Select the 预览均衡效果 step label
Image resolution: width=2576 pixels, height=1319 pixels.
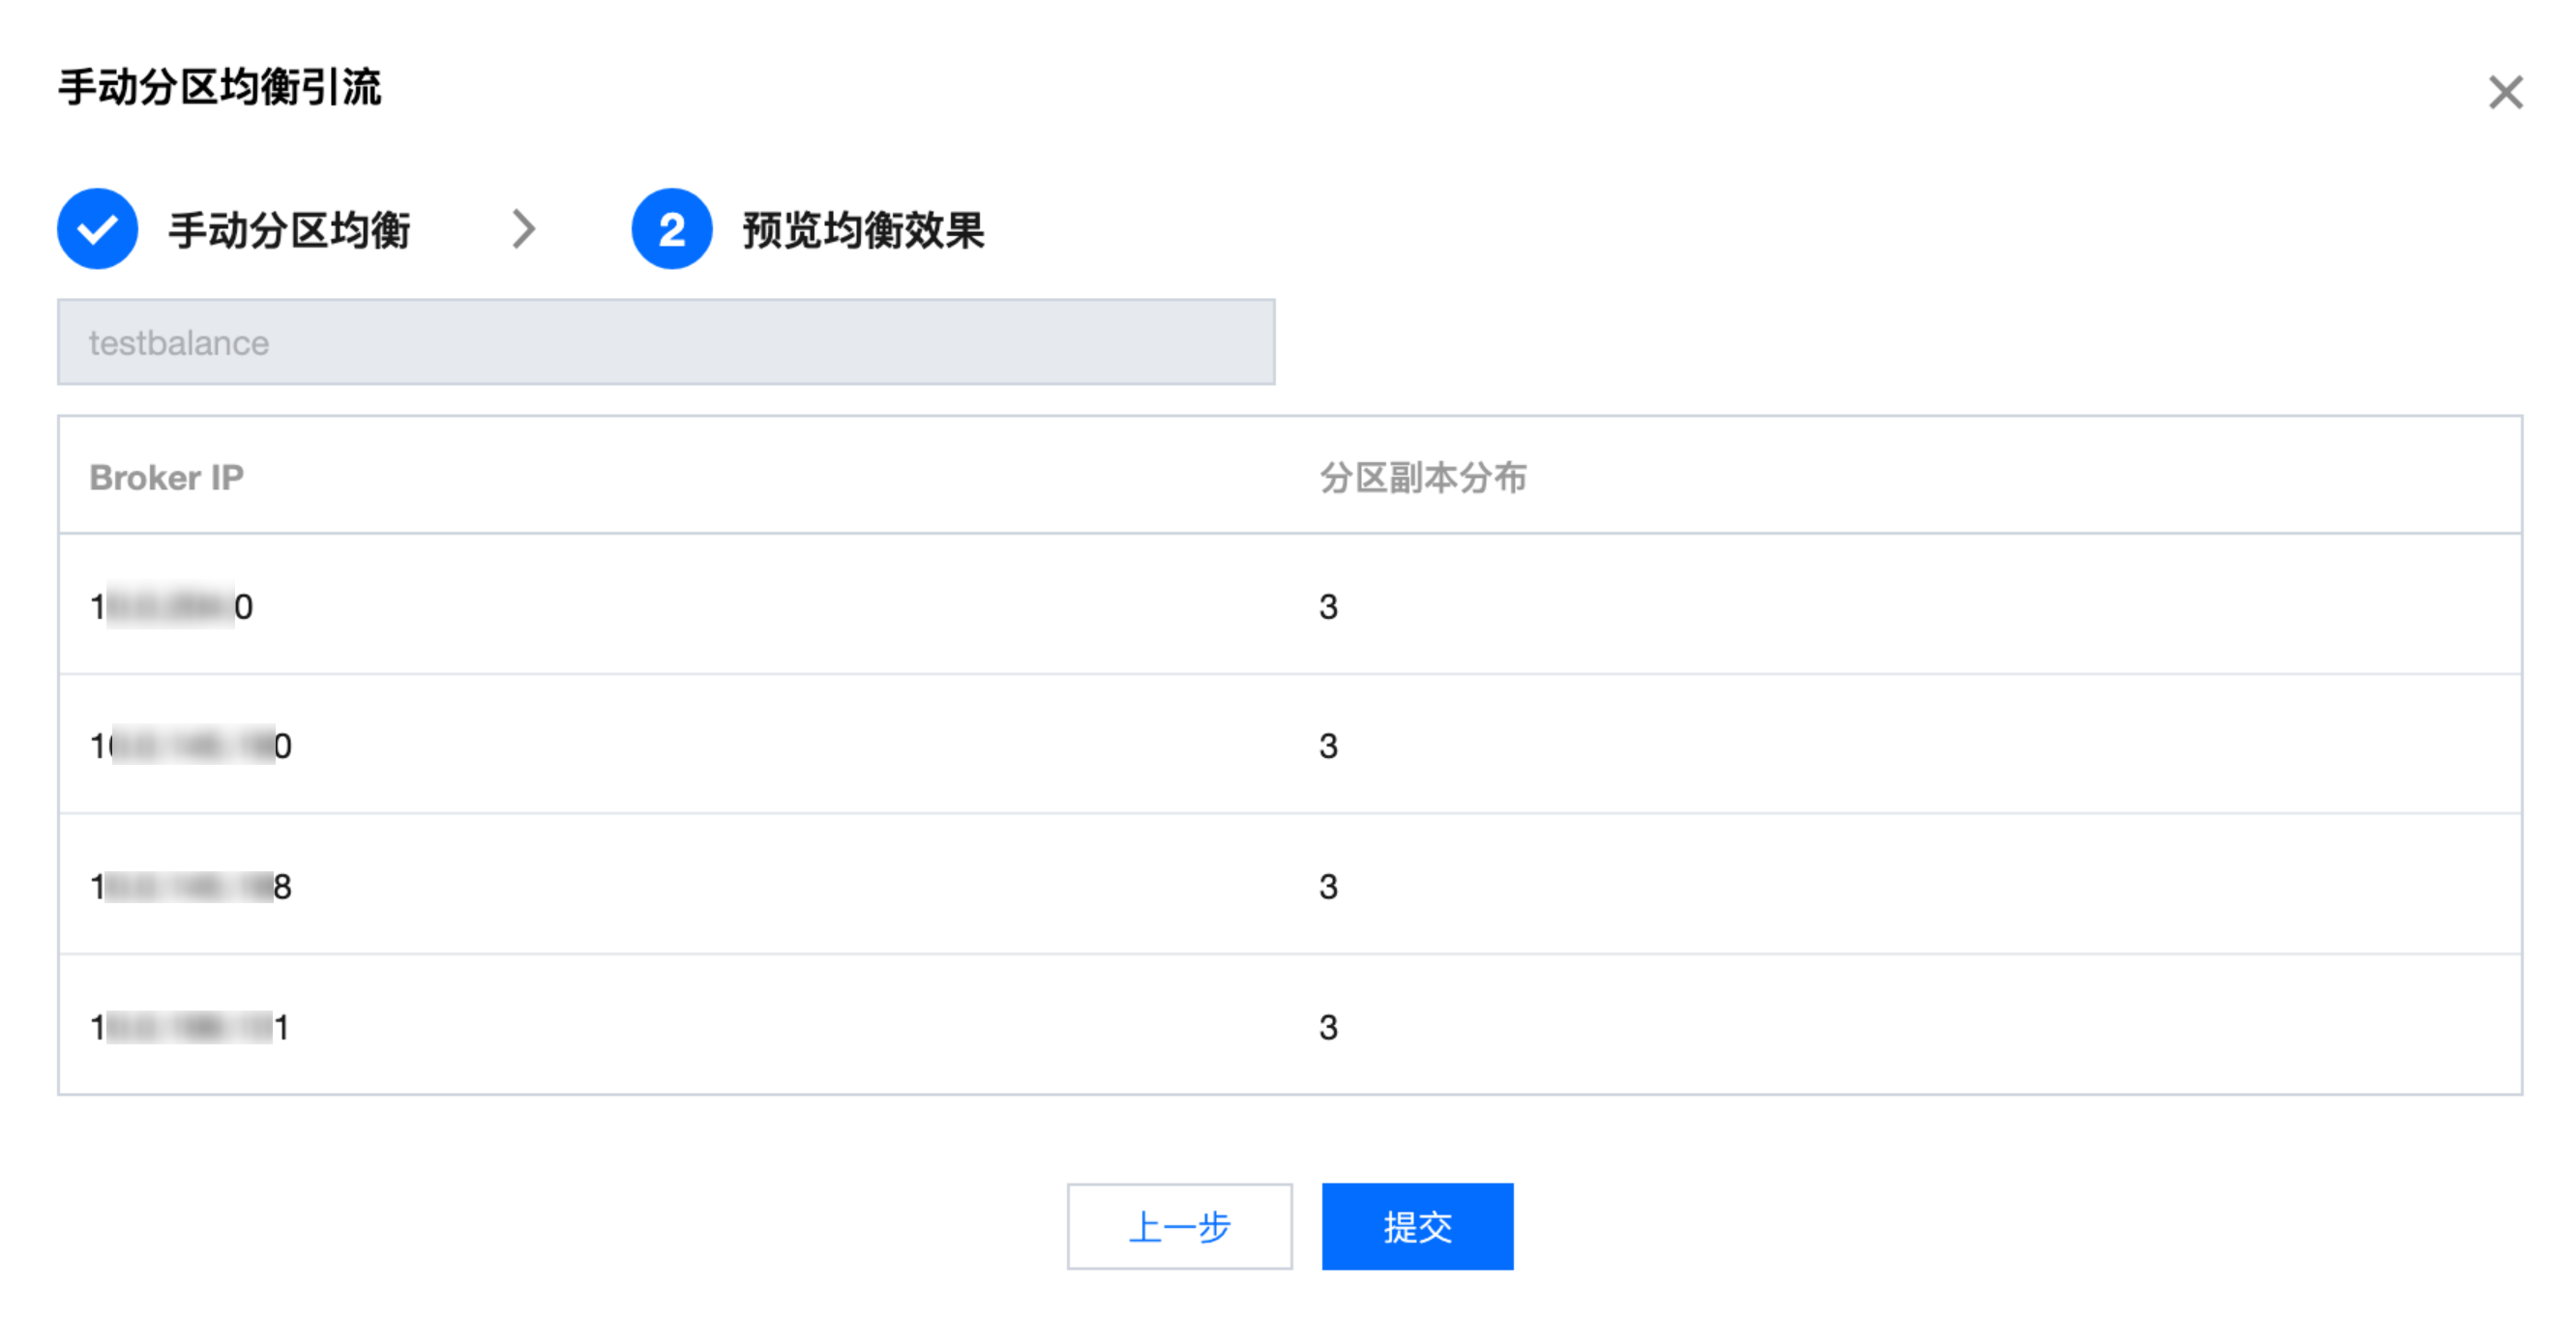(863, 230)
